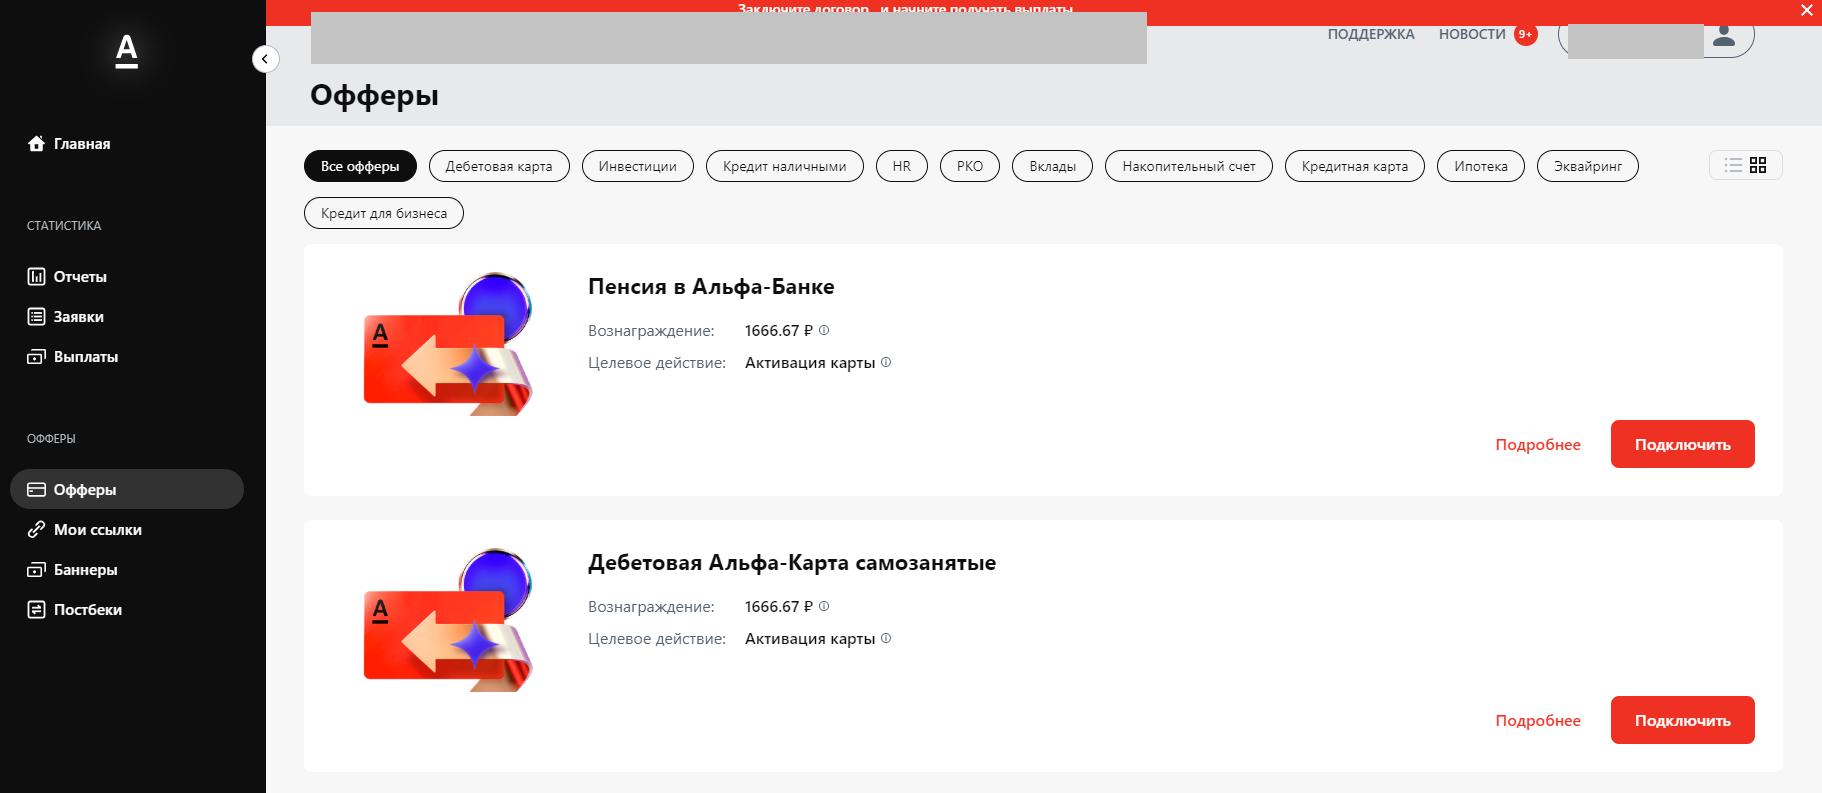Open Дебетовая Альфа-Карта самозанятые title
The image size is (1822, 793).
pyautogui.click(x=792, y=563)
